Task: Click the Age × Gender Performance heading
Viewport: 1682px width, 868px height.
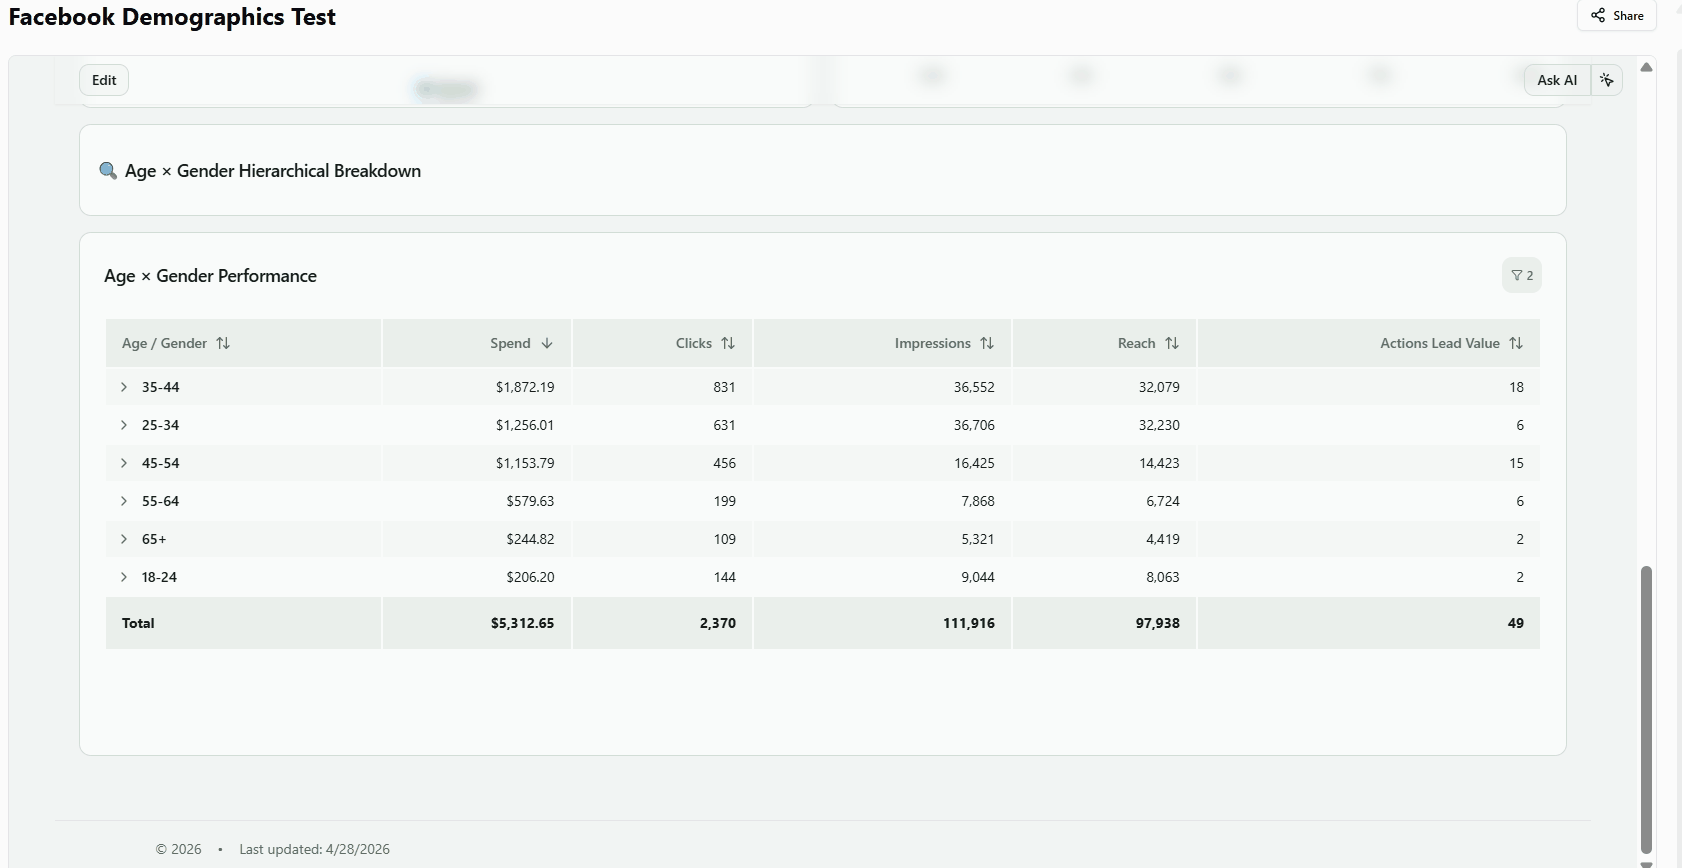Action: click(210, 276)
